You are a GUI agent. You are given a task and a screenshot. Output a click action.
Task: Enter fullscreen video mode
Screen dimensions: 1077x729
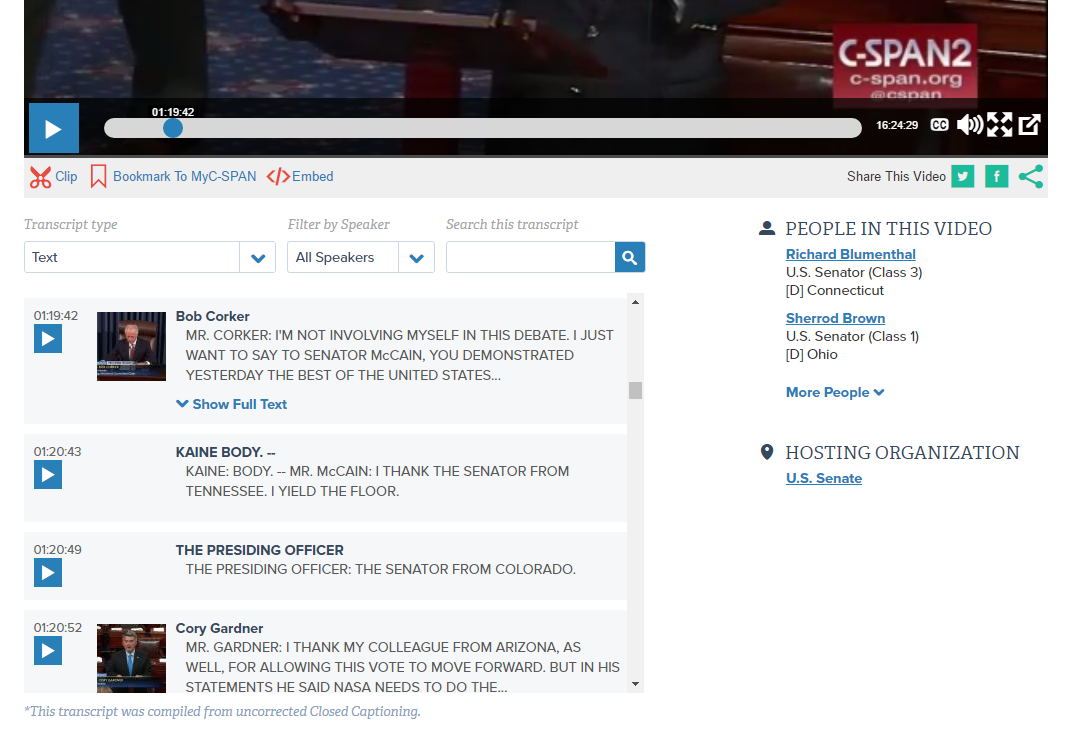999,125
